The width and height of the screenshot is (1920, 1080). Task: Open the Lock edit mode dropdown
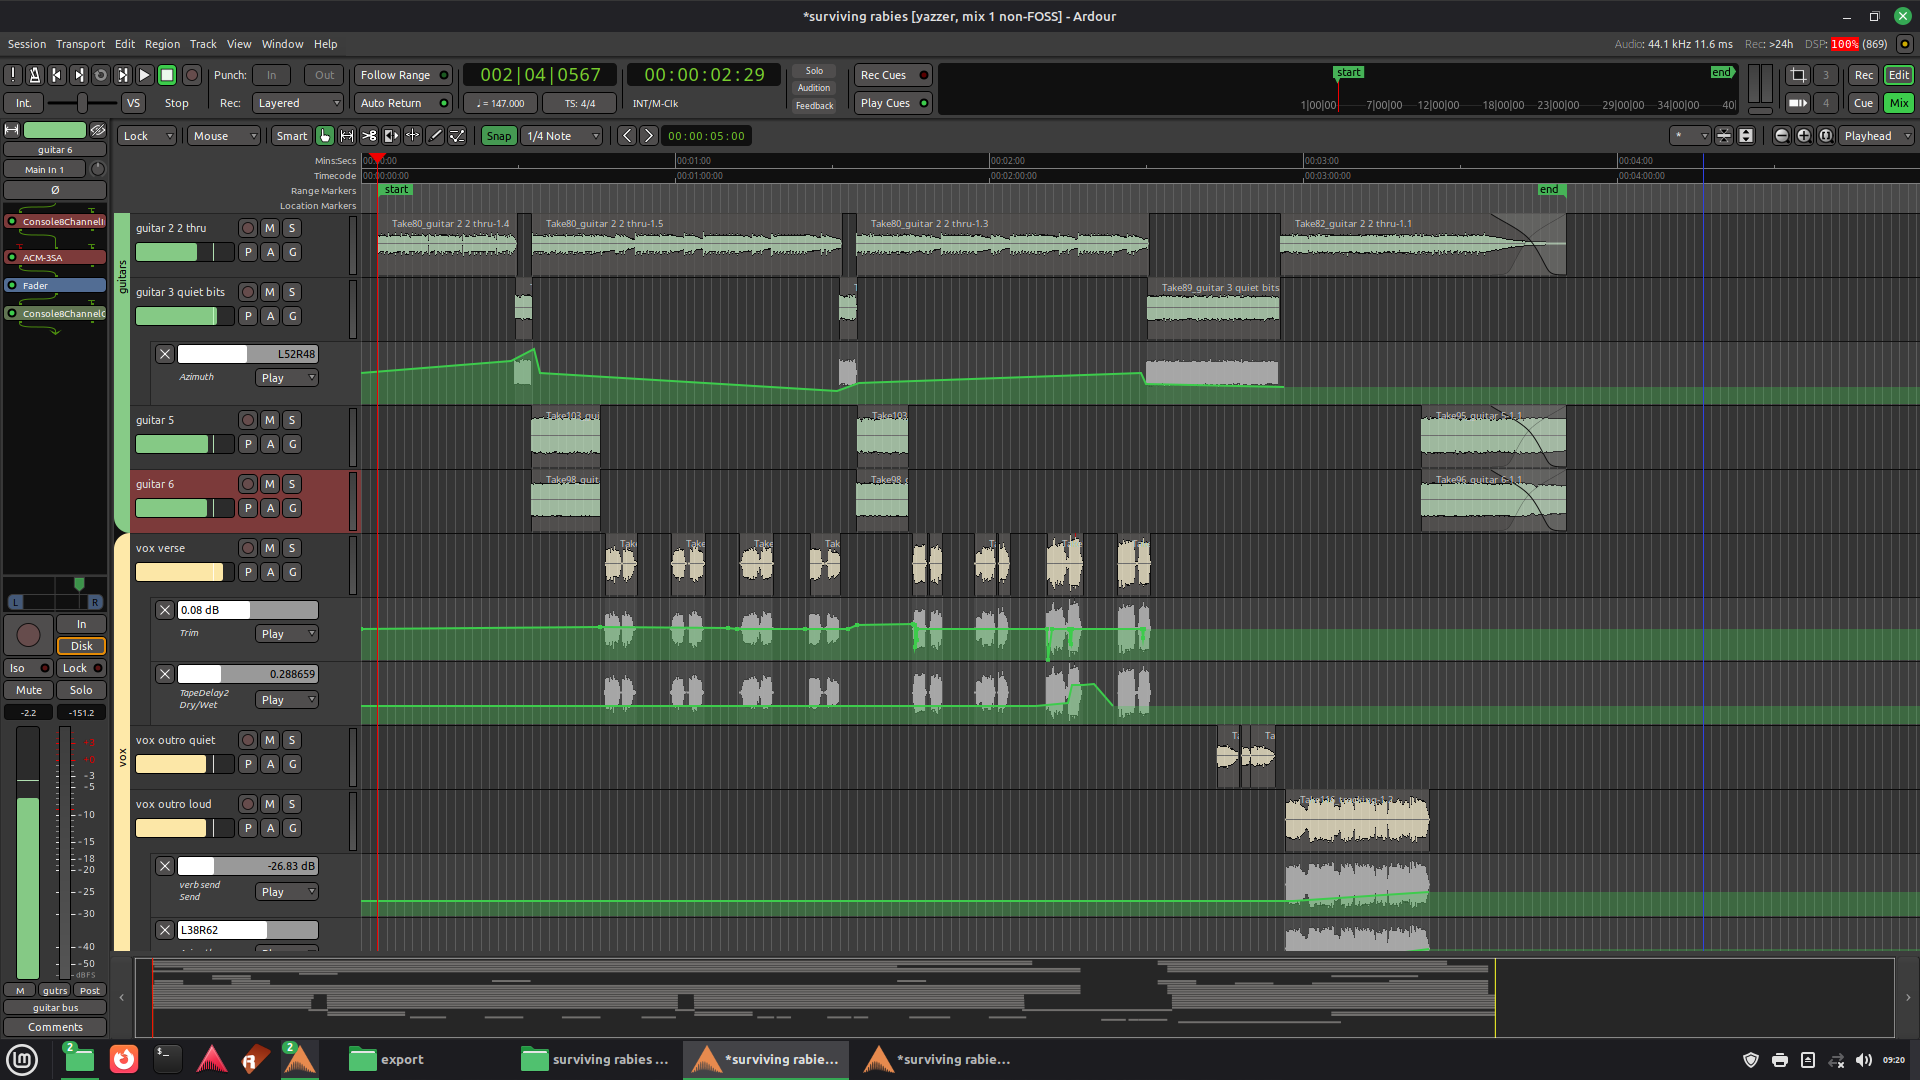(x=148, y=136)
